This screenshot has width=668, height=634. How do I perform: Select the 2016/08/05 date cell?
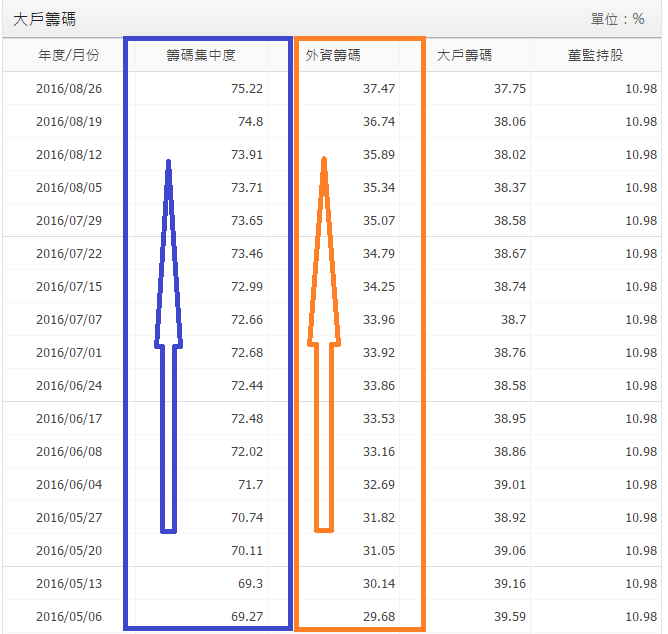pyautogui.click(x=69, y=188)
